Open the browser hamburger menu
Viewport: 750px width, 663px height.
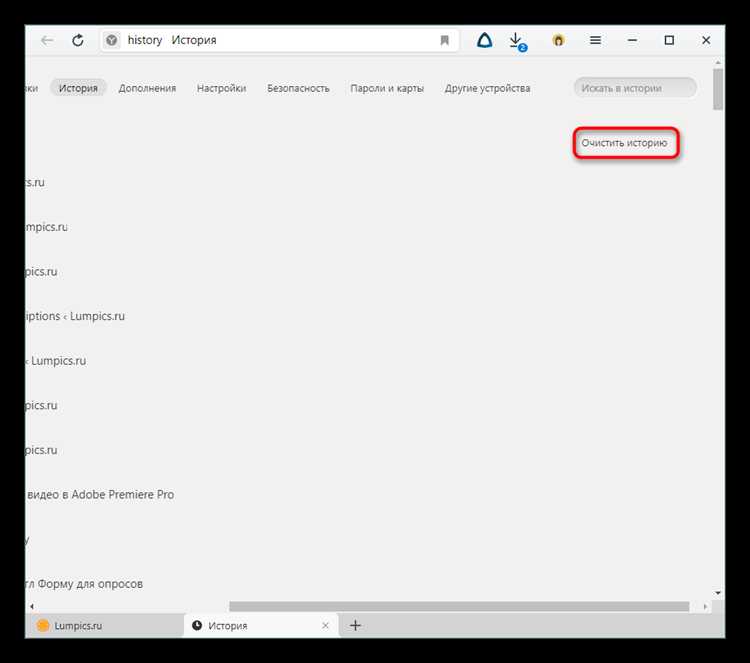tap(595, 41)
